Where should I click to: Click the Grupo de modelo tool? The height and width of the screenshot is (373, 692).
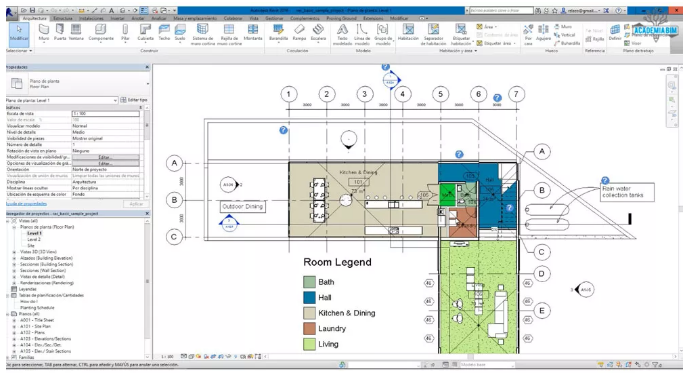[383, 34]
